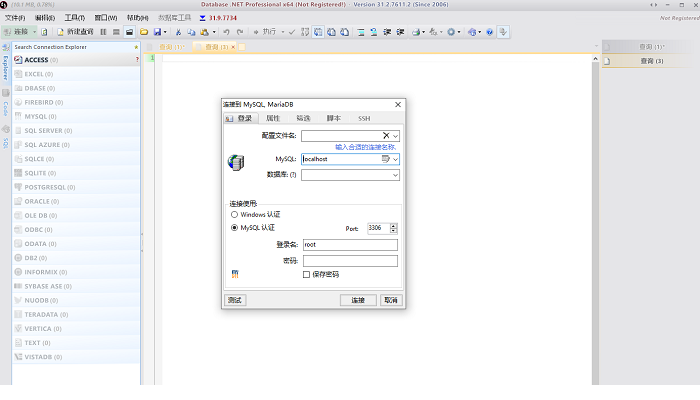Viewport: 700px width, 400px height.
Task: Select MySQL 认证 radio button
Action: [234, 228]
